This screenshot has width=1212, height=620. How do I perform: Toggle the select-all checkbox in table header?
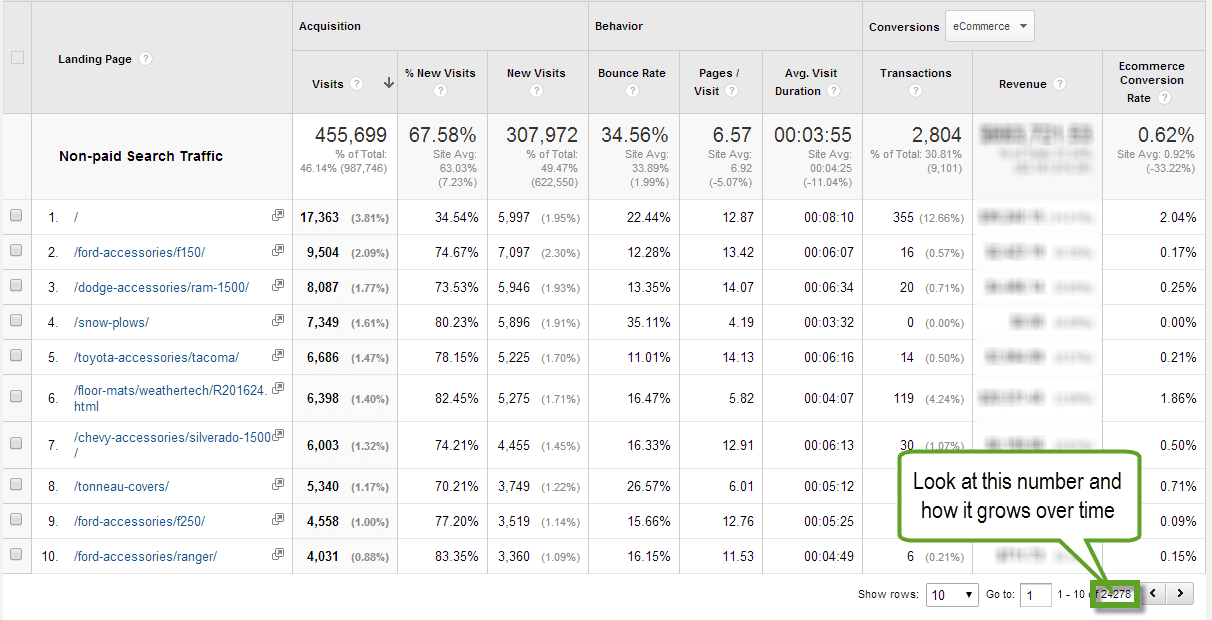click(17, 58)
